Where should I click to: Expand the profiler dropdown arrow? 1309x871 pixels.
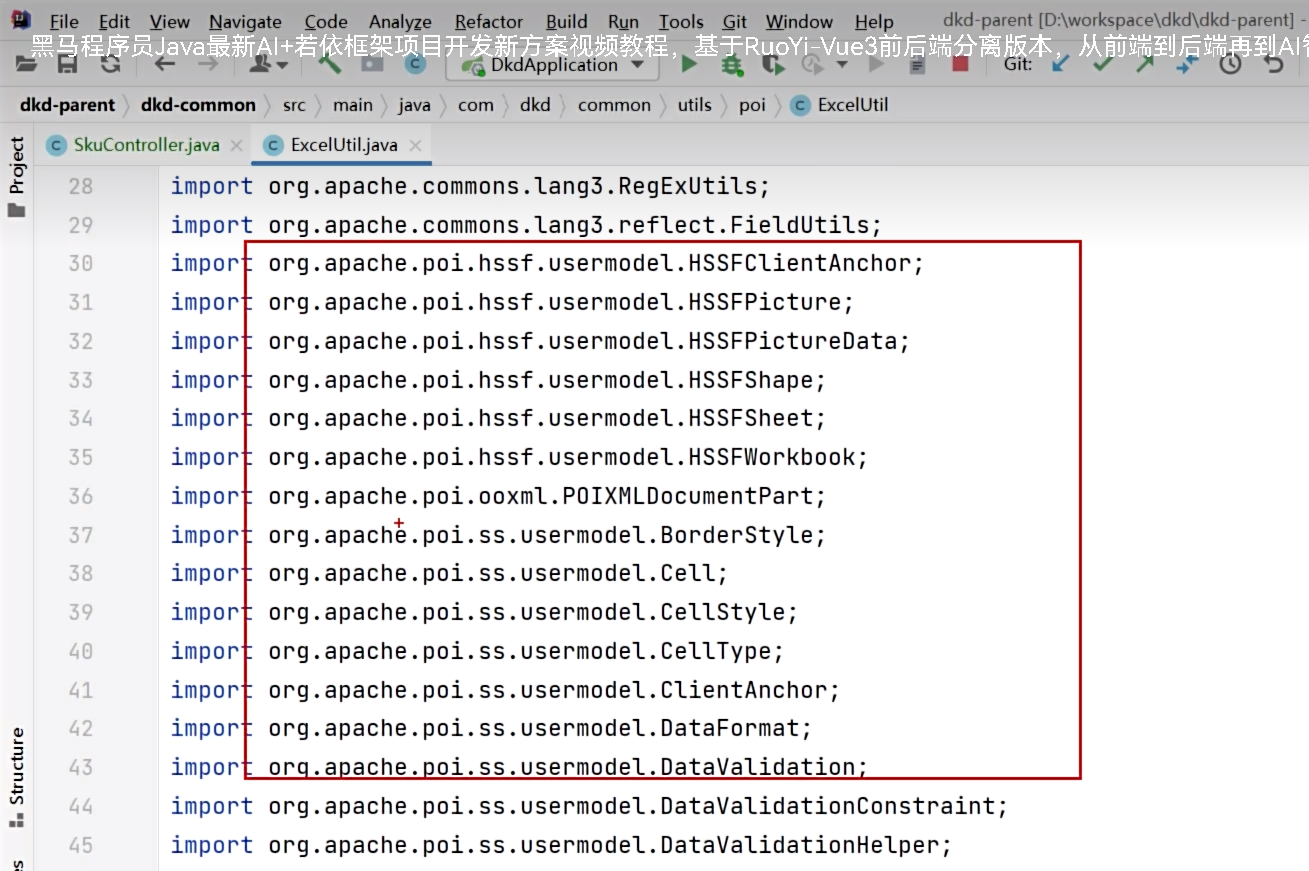point(842,65)
